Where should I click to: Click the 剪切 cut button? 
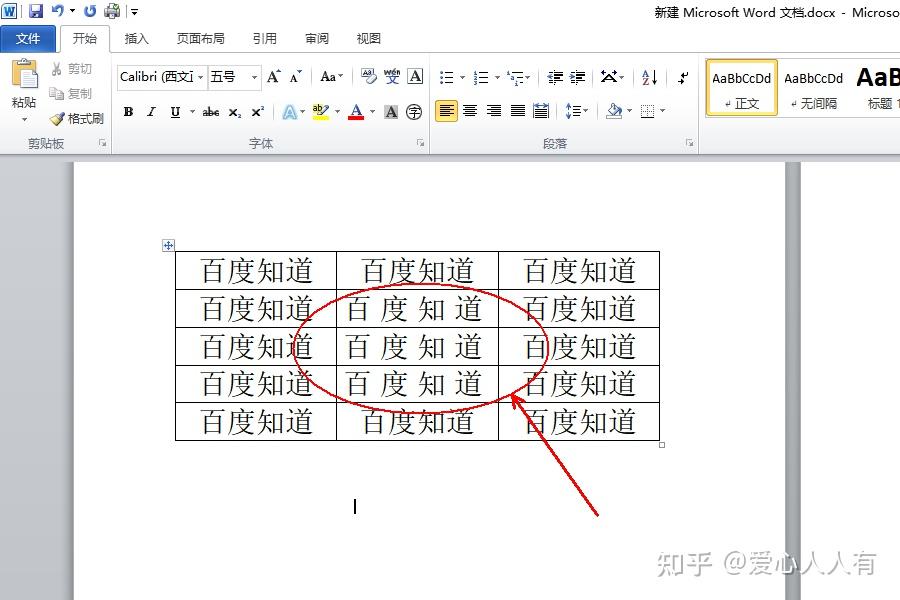[71, 69]
